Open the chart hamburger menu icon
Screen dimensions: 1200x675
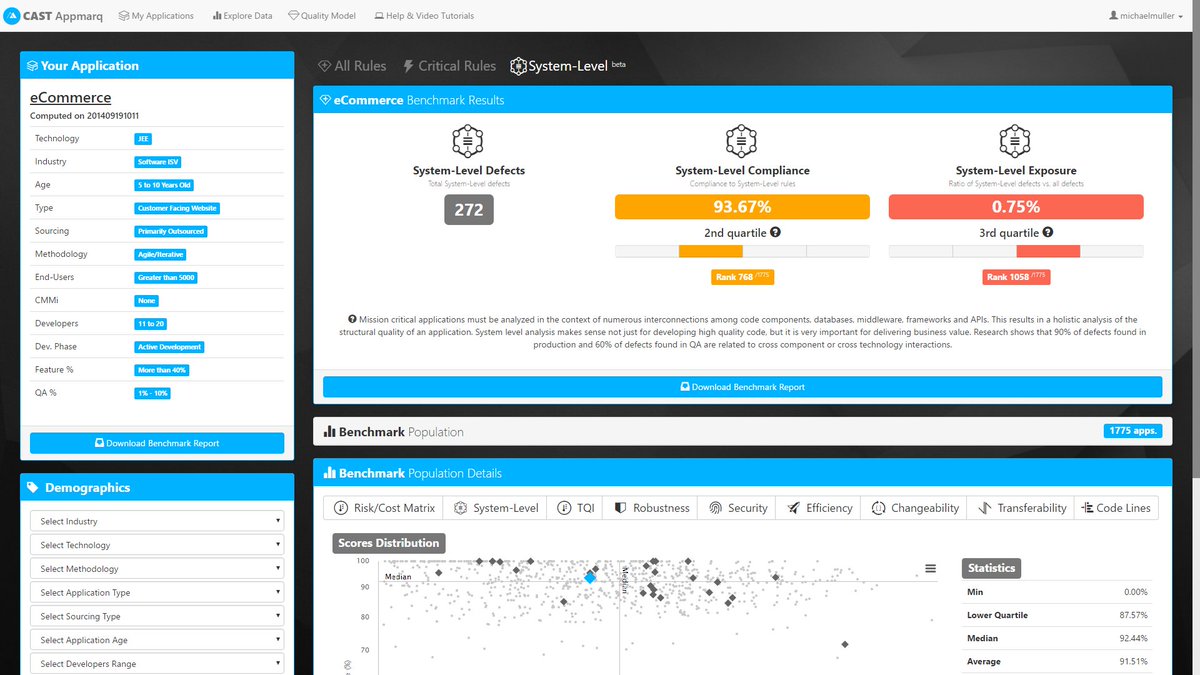coord(931,568)
